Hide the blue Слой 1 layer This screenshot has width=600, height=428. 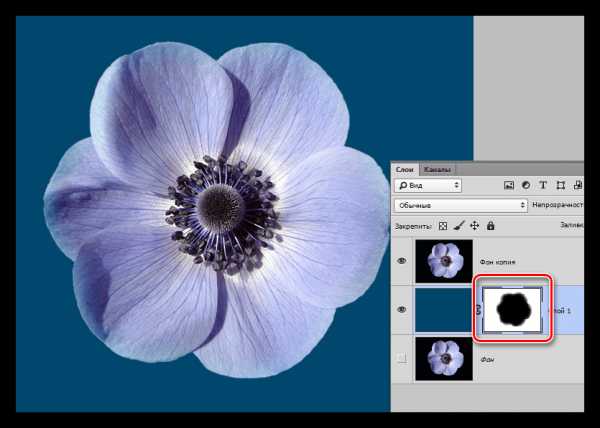click(401, 309)
